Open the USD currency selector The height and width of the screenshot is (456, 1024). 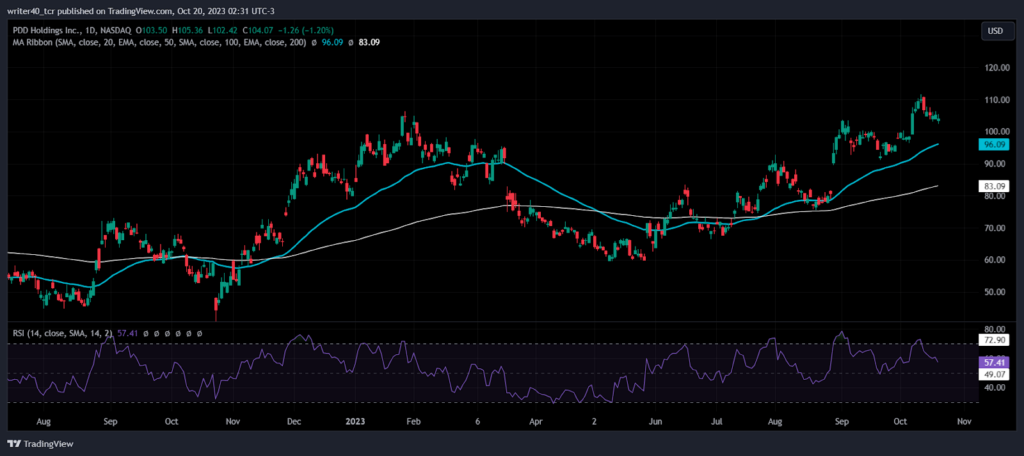click(x=996, y=31)
